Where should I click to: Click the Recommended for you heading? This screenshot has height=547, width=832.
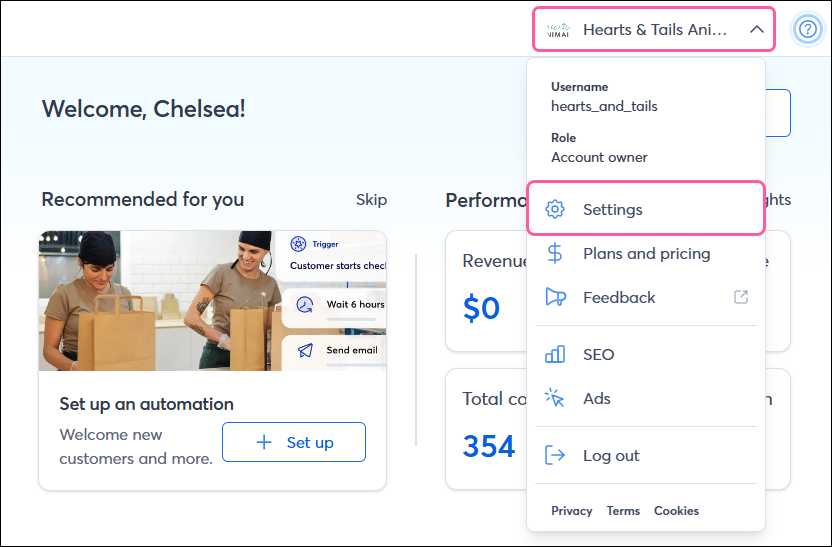point(143,199)
